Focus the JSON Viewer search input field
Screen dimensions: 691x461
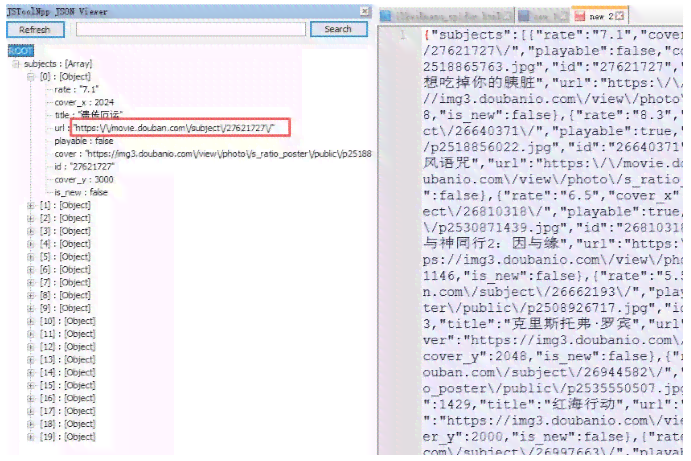click(190, 29)
